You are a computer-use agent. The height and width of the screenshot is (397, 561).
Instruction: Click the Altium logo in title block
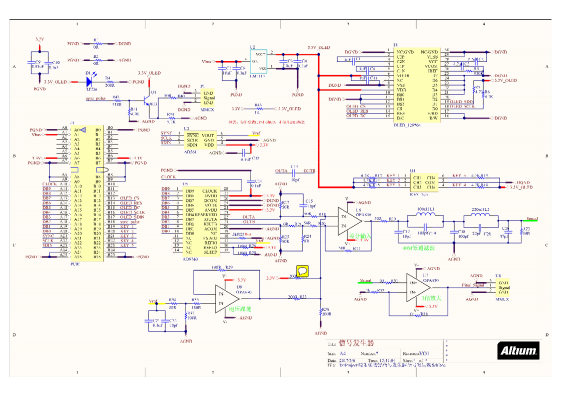[518, 351]
